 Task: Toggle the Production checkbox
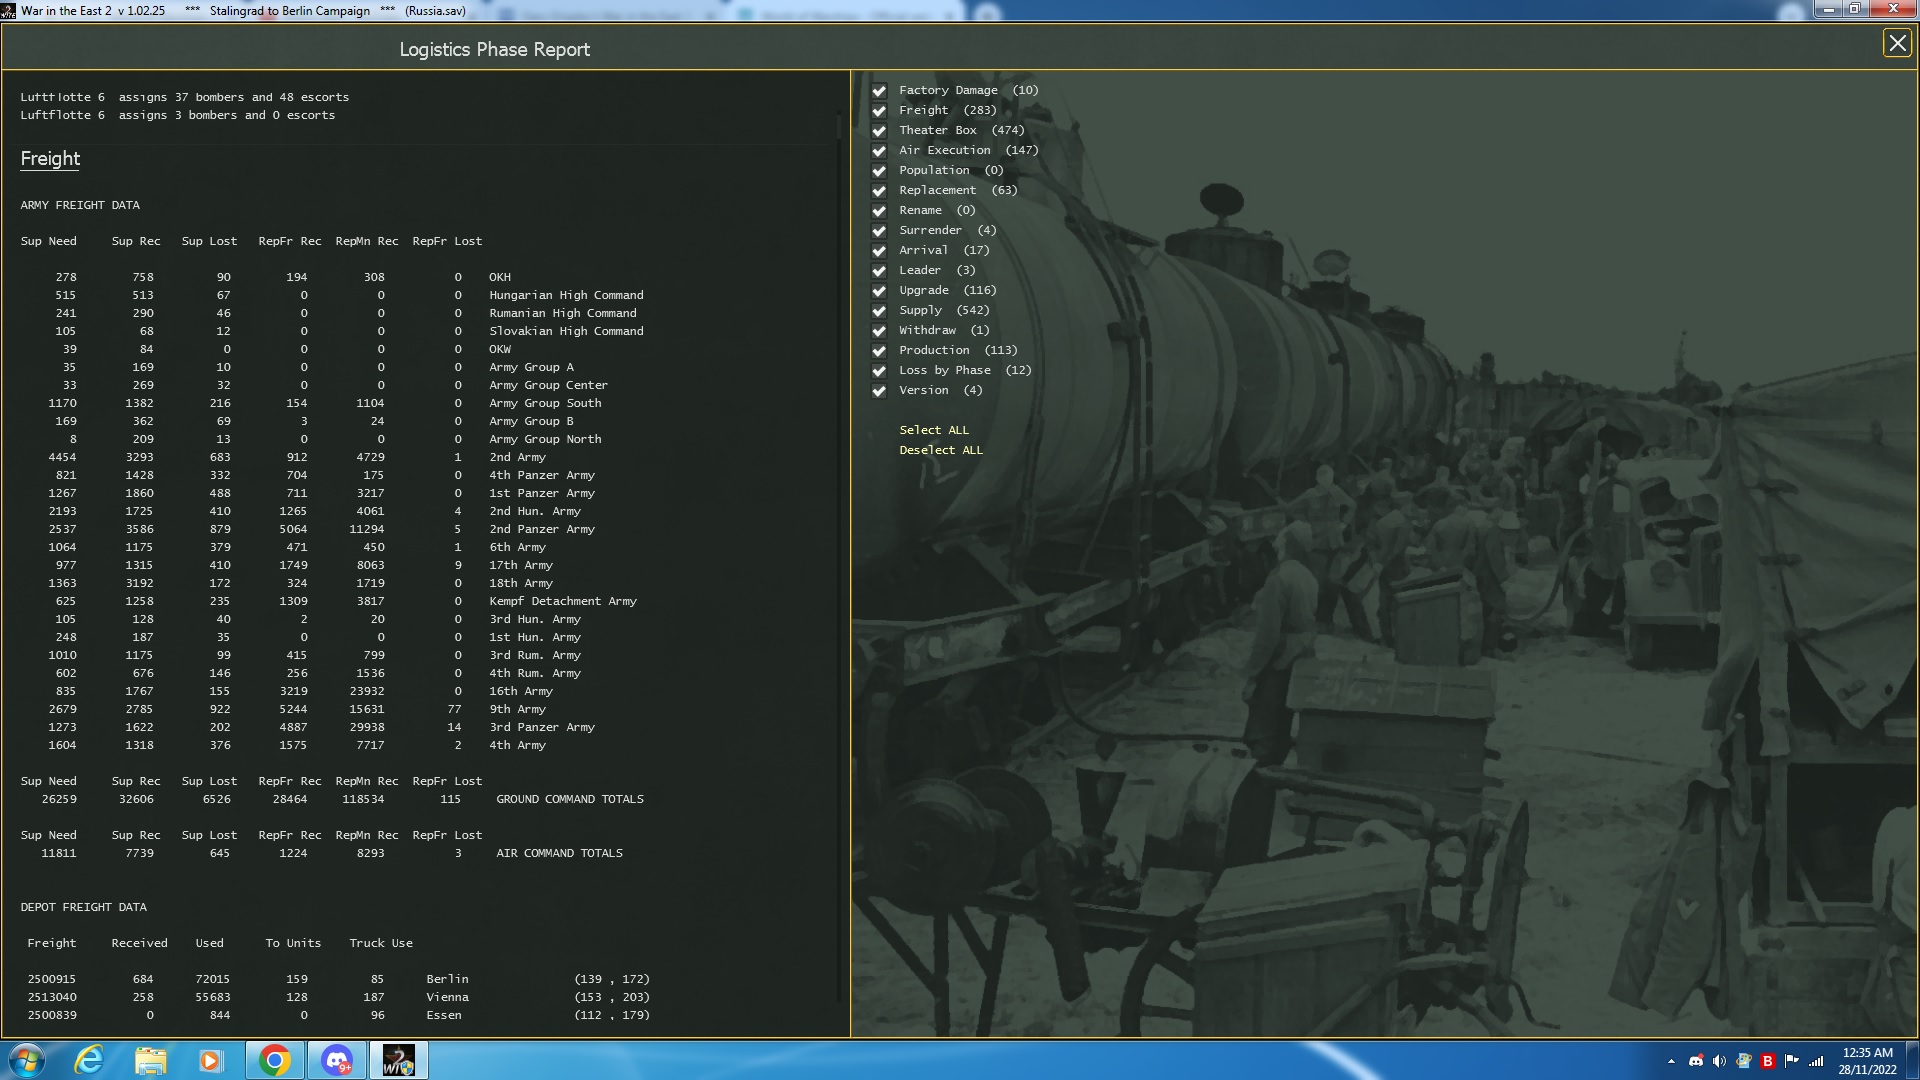pyautogui.click(x=879, y=351)
